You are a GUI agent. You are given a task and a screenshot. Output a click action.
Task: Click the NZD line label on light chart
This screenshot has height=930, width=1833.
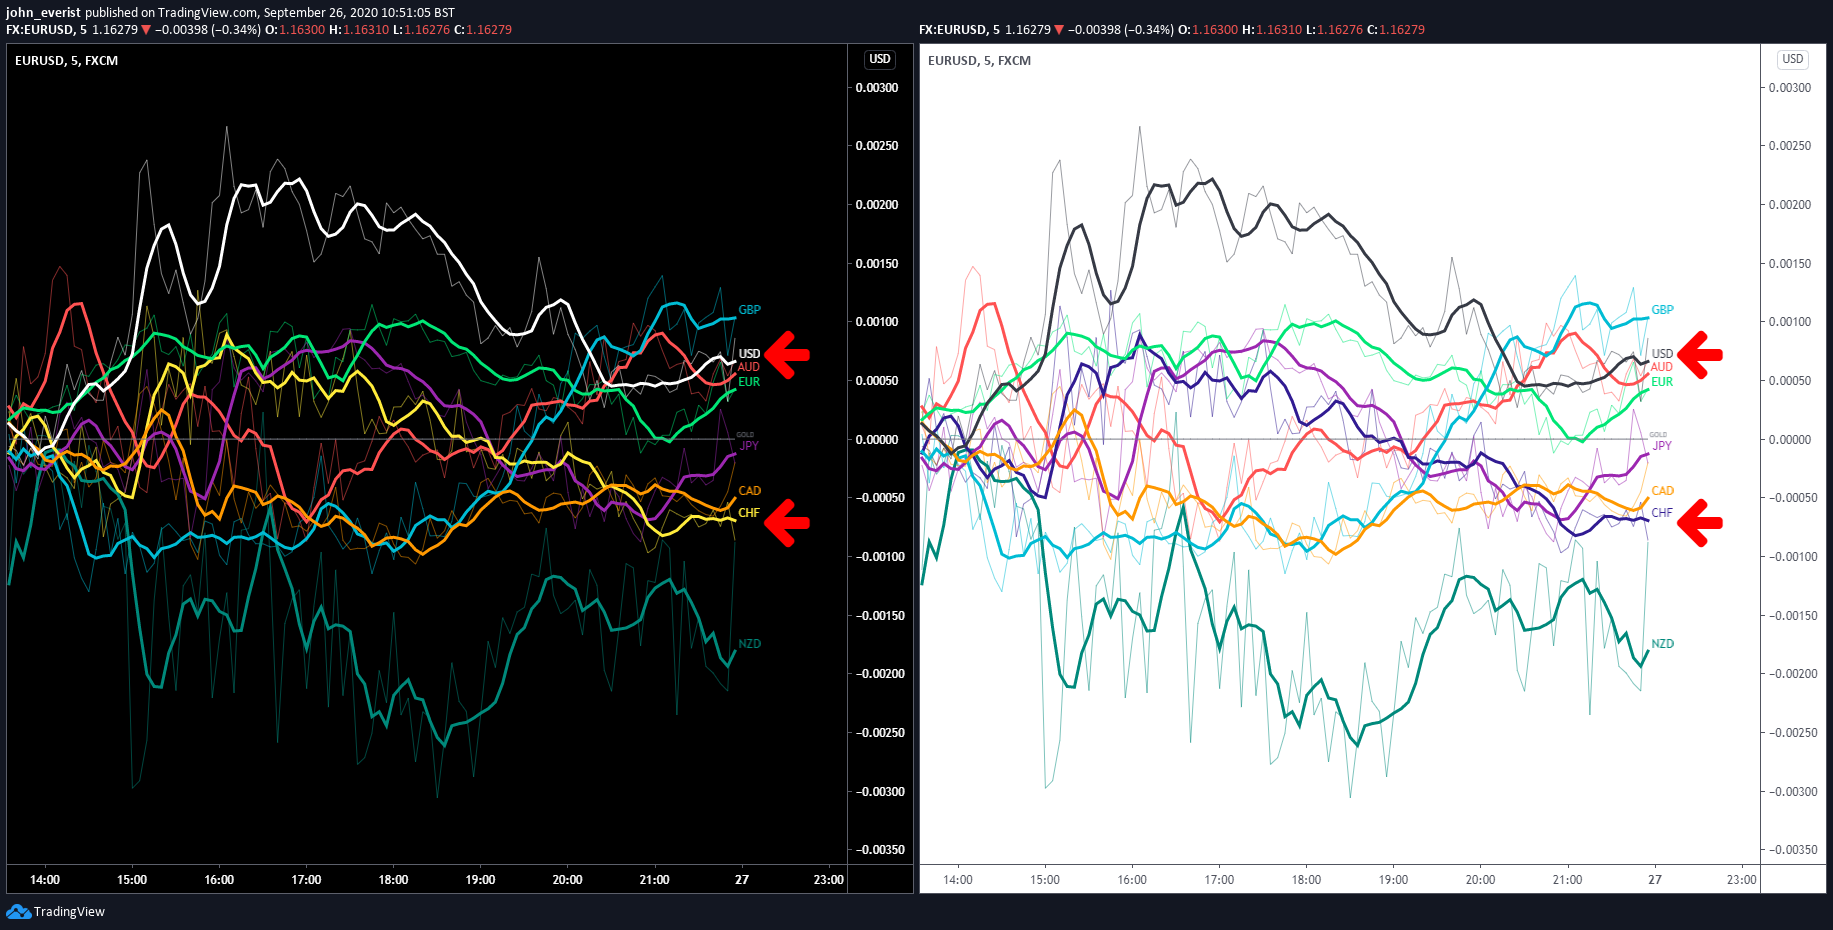coord(1662,644)
